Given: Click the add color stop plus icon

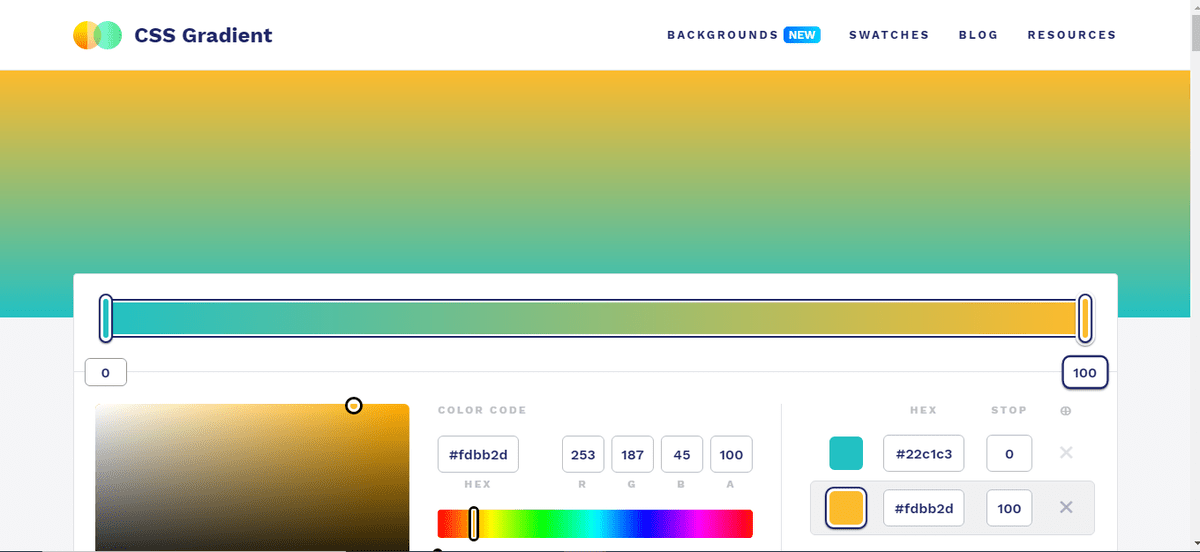Looking at the screenshot, I should coord(1065,410).
